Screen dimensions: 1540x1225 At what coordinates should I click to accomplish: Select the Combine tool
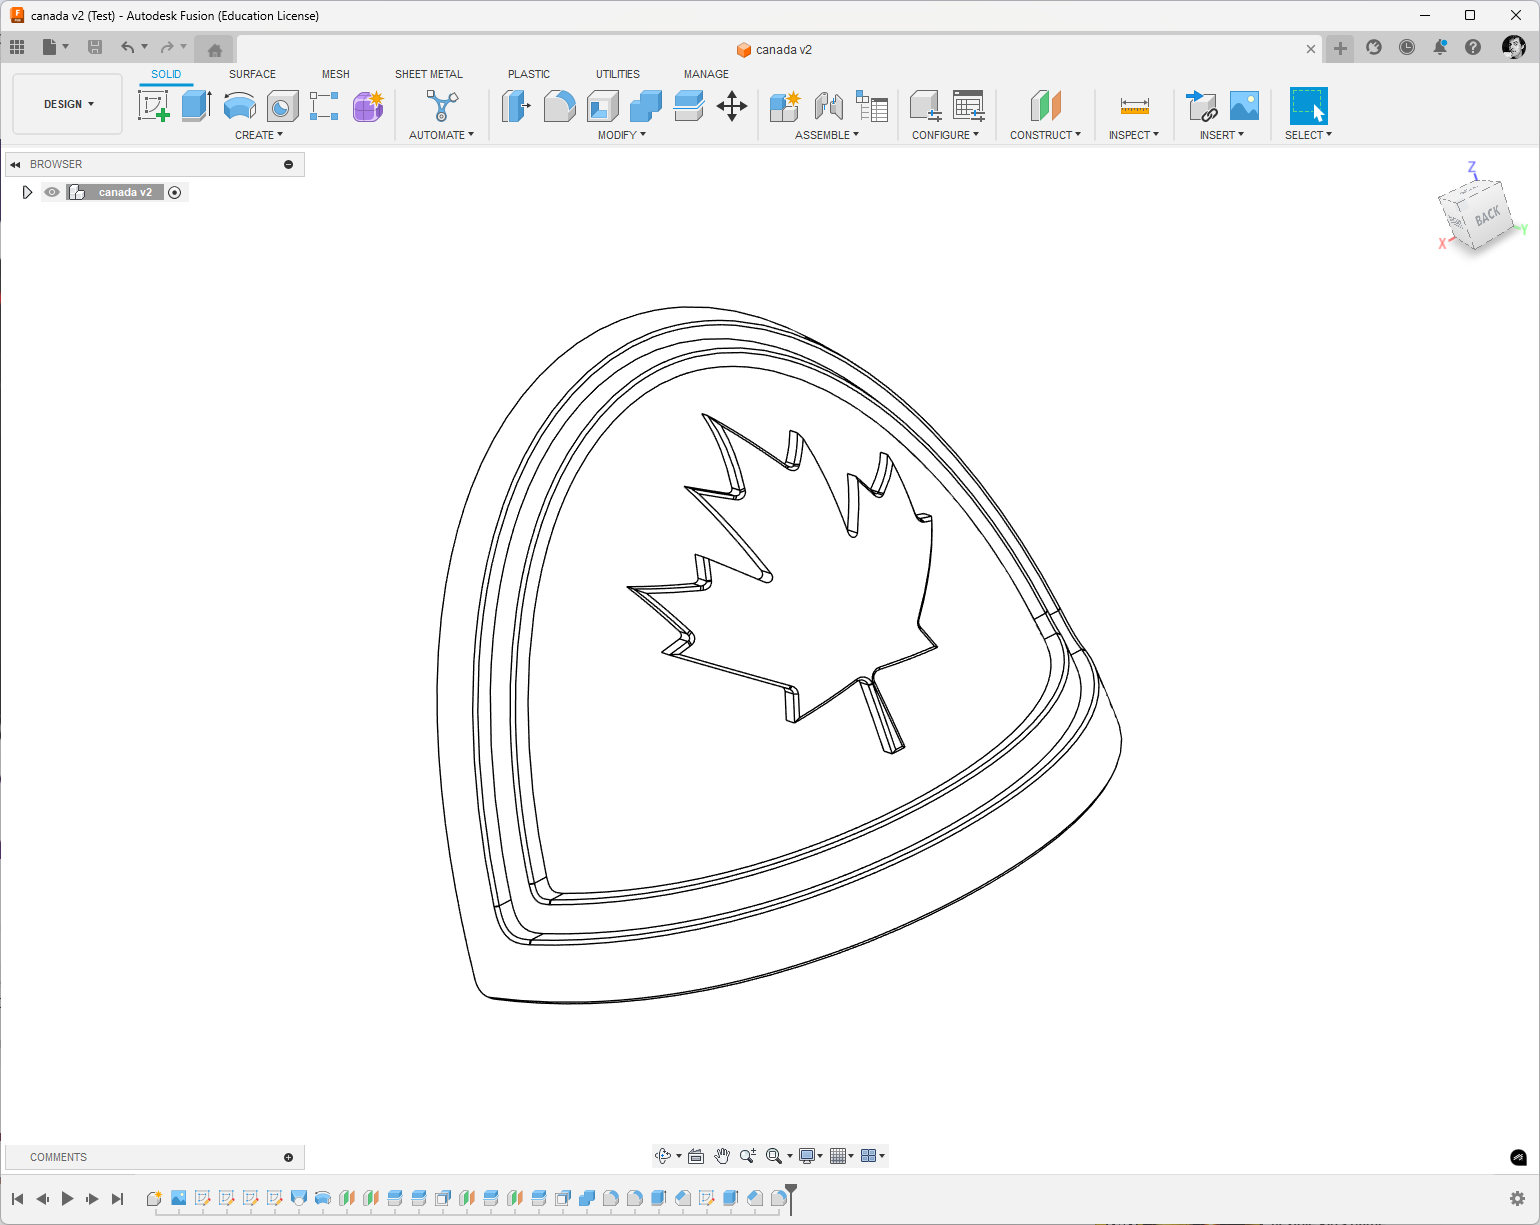pyautogui.click(x=645, y=105)
